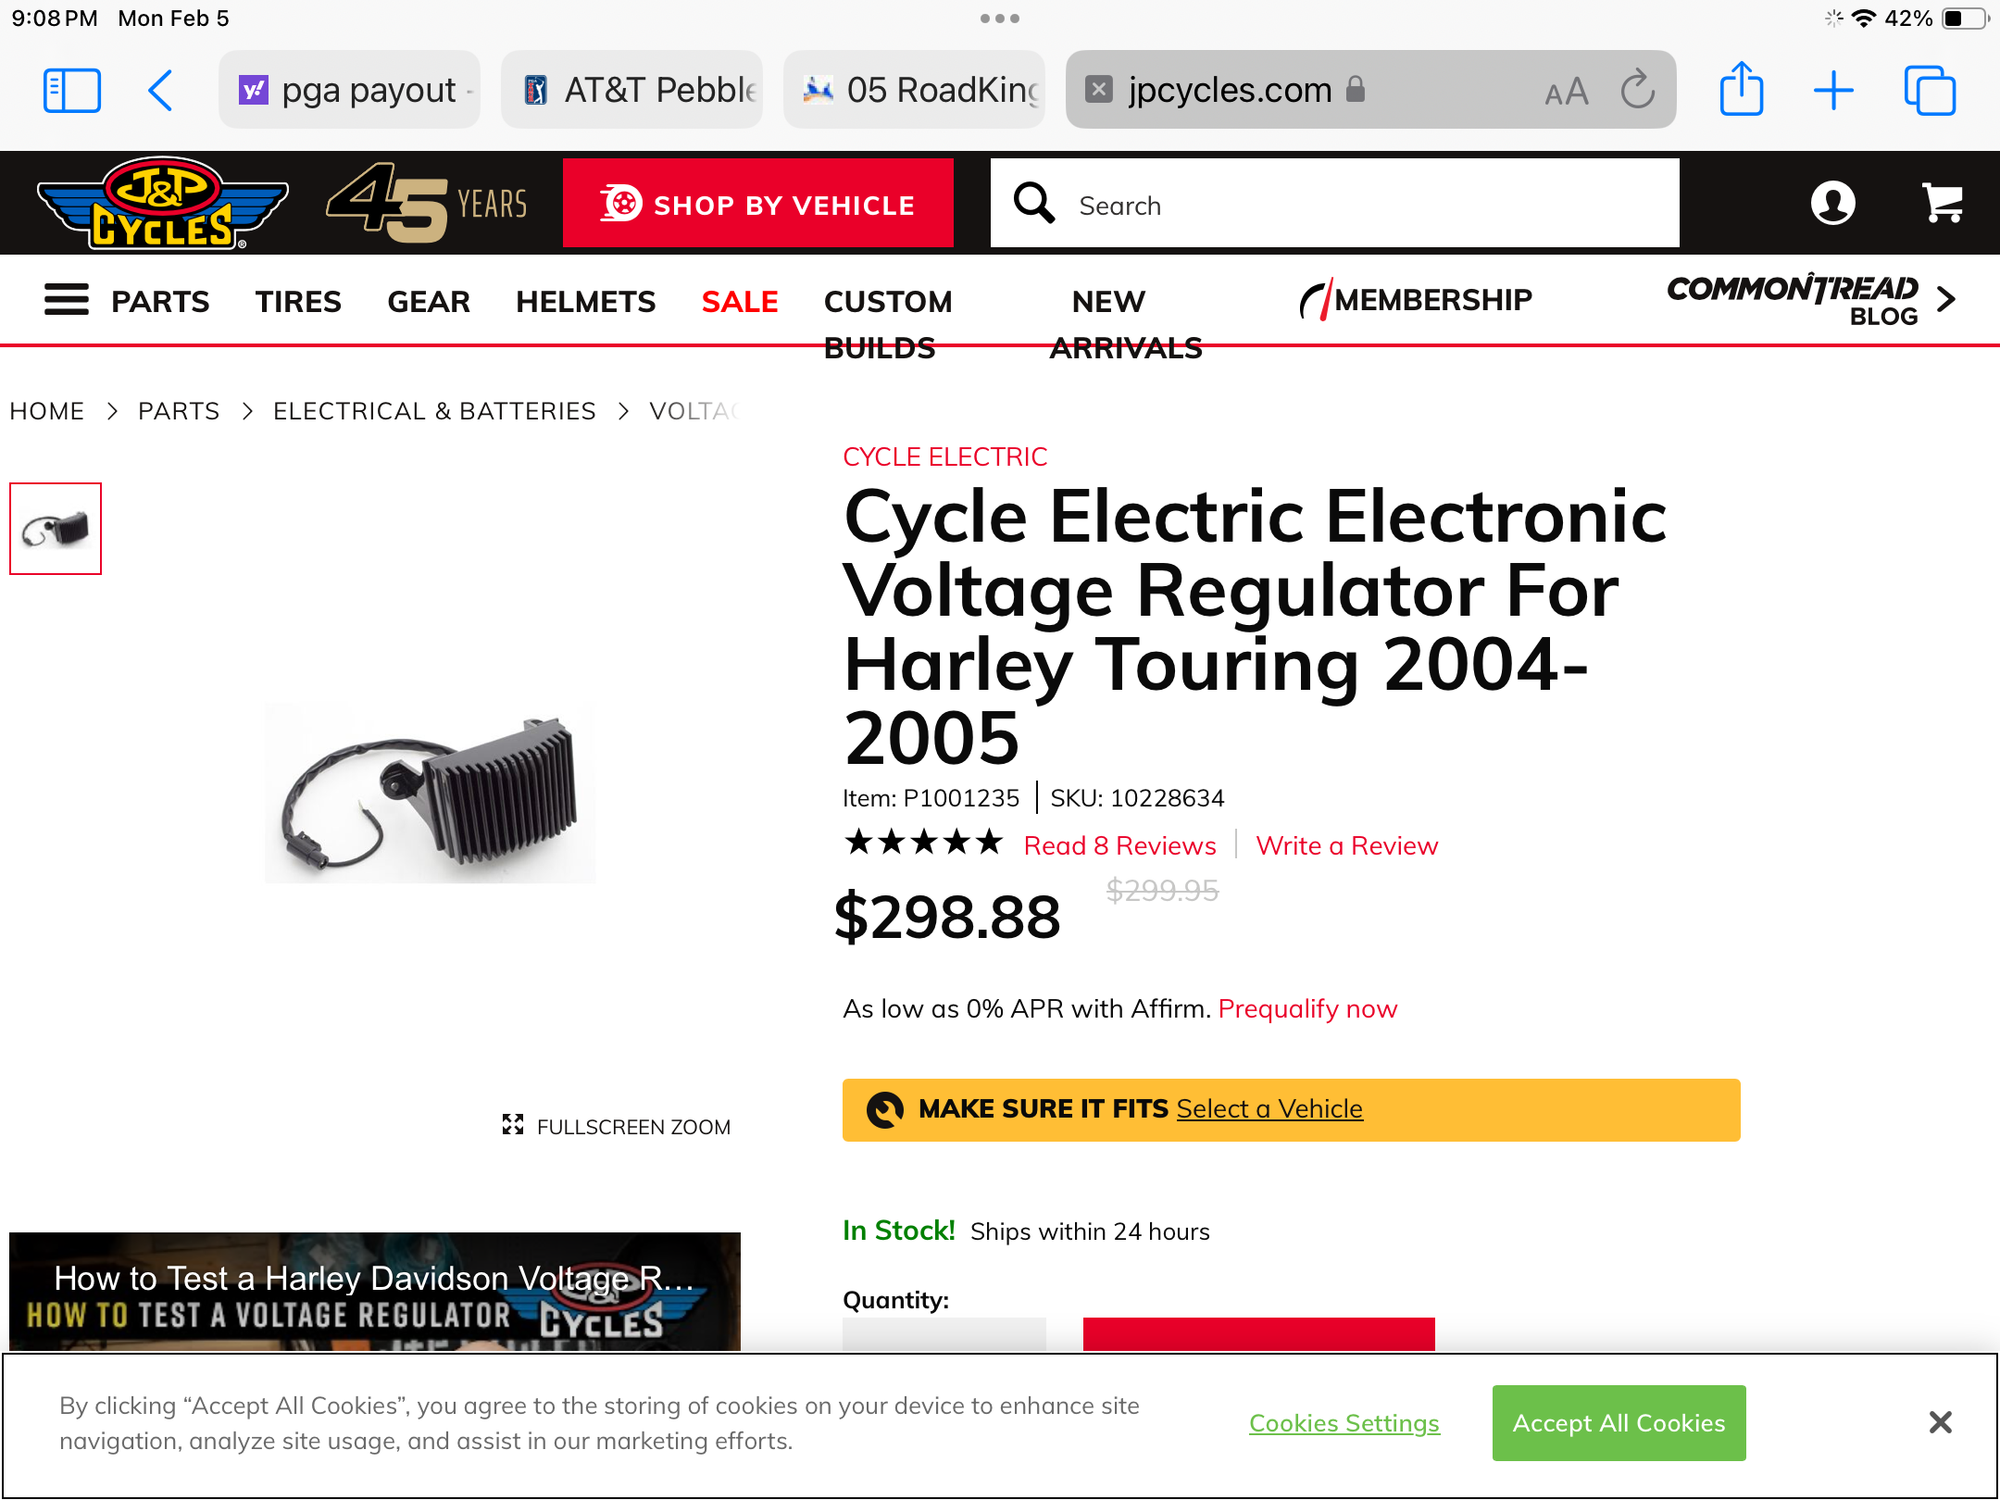Open the user account profile icon
2000x1500 pixels.
(1832, 203)
